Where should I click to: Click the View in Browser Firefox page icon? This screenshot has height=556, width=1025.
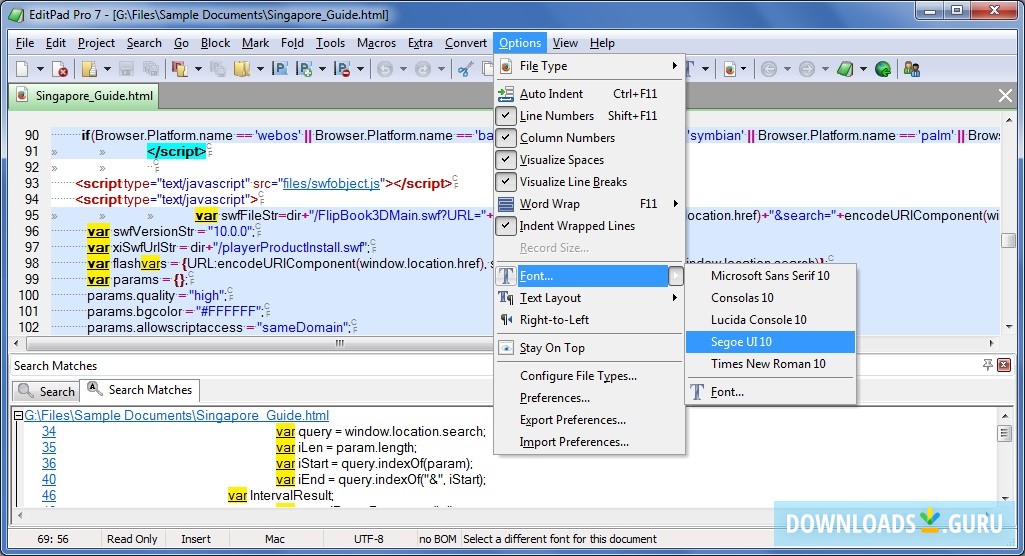point(730,69)
